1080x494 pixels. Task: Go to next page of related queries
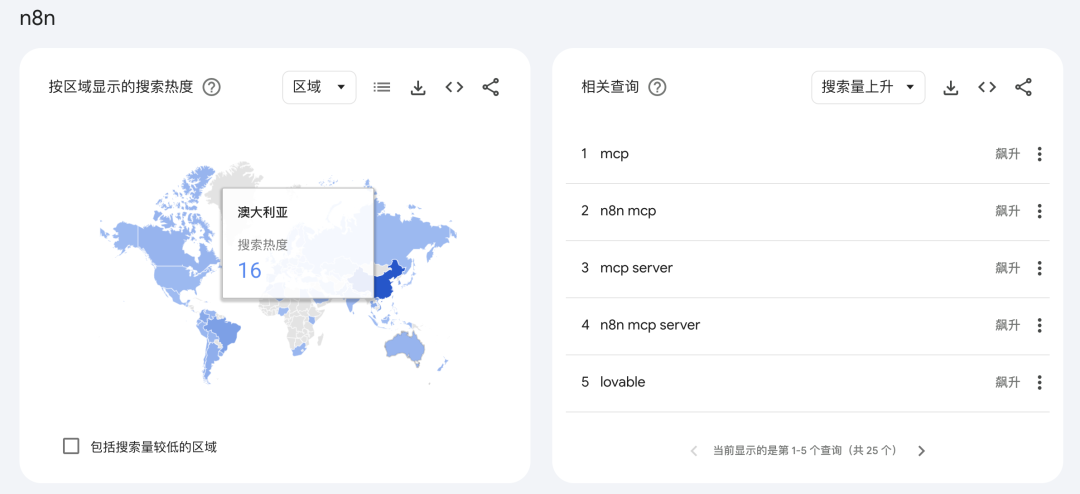[x=921, y=451]
